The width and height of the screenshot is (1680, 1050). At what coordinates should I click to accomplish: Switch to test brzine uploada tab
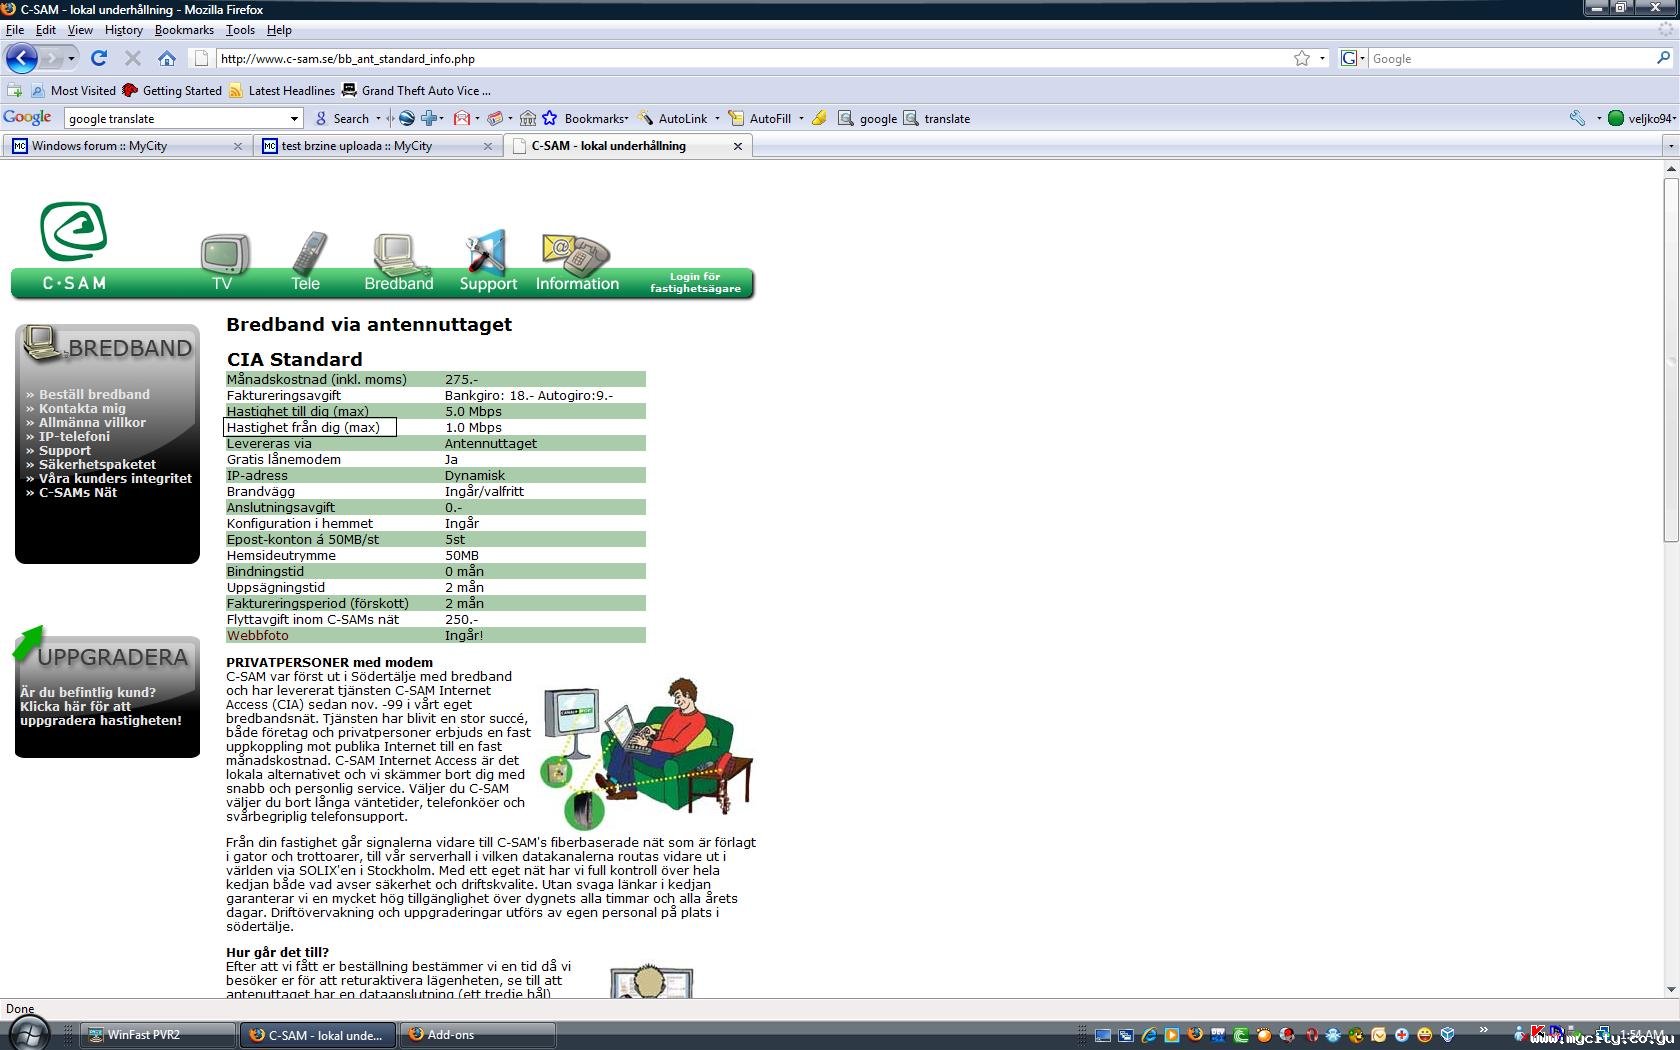[376, 146]
